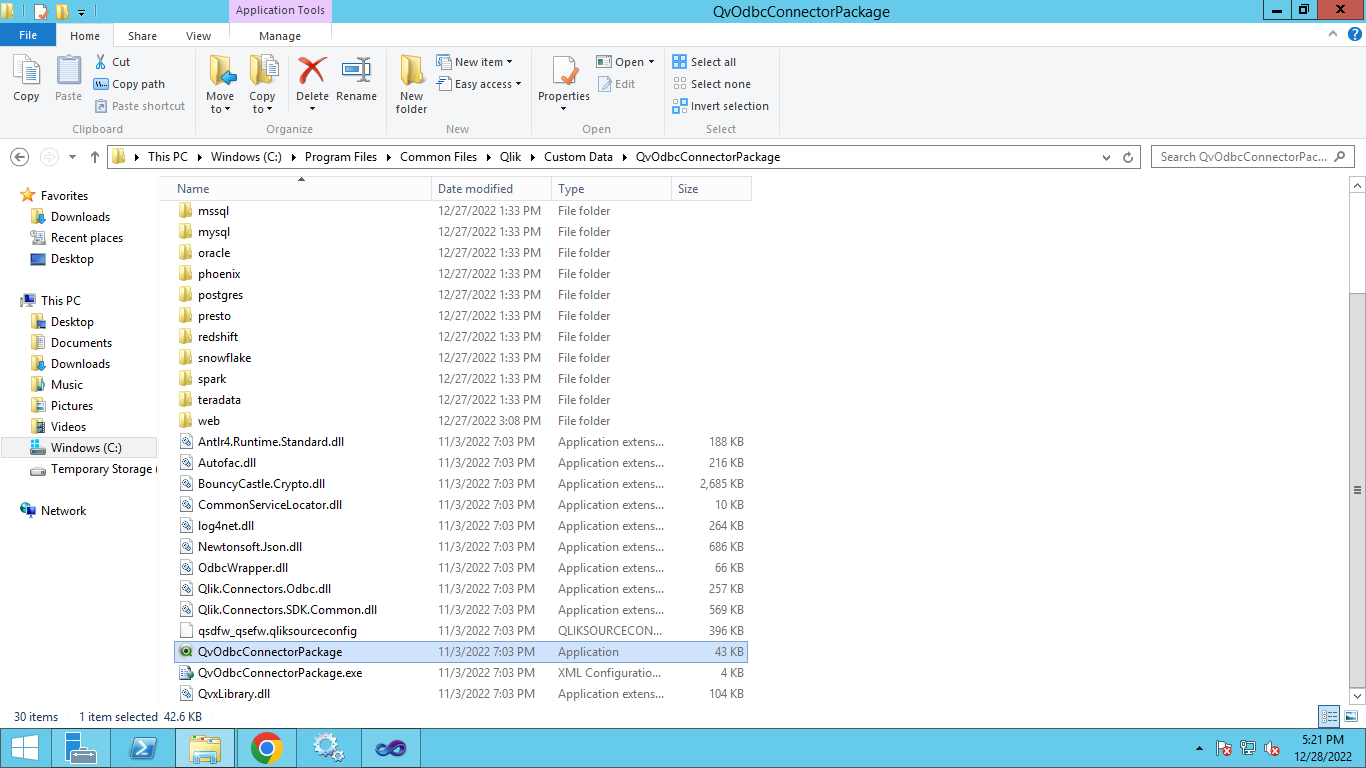Click Common Files in the address path
The image size is (1366, 768).
coord(438,157)
